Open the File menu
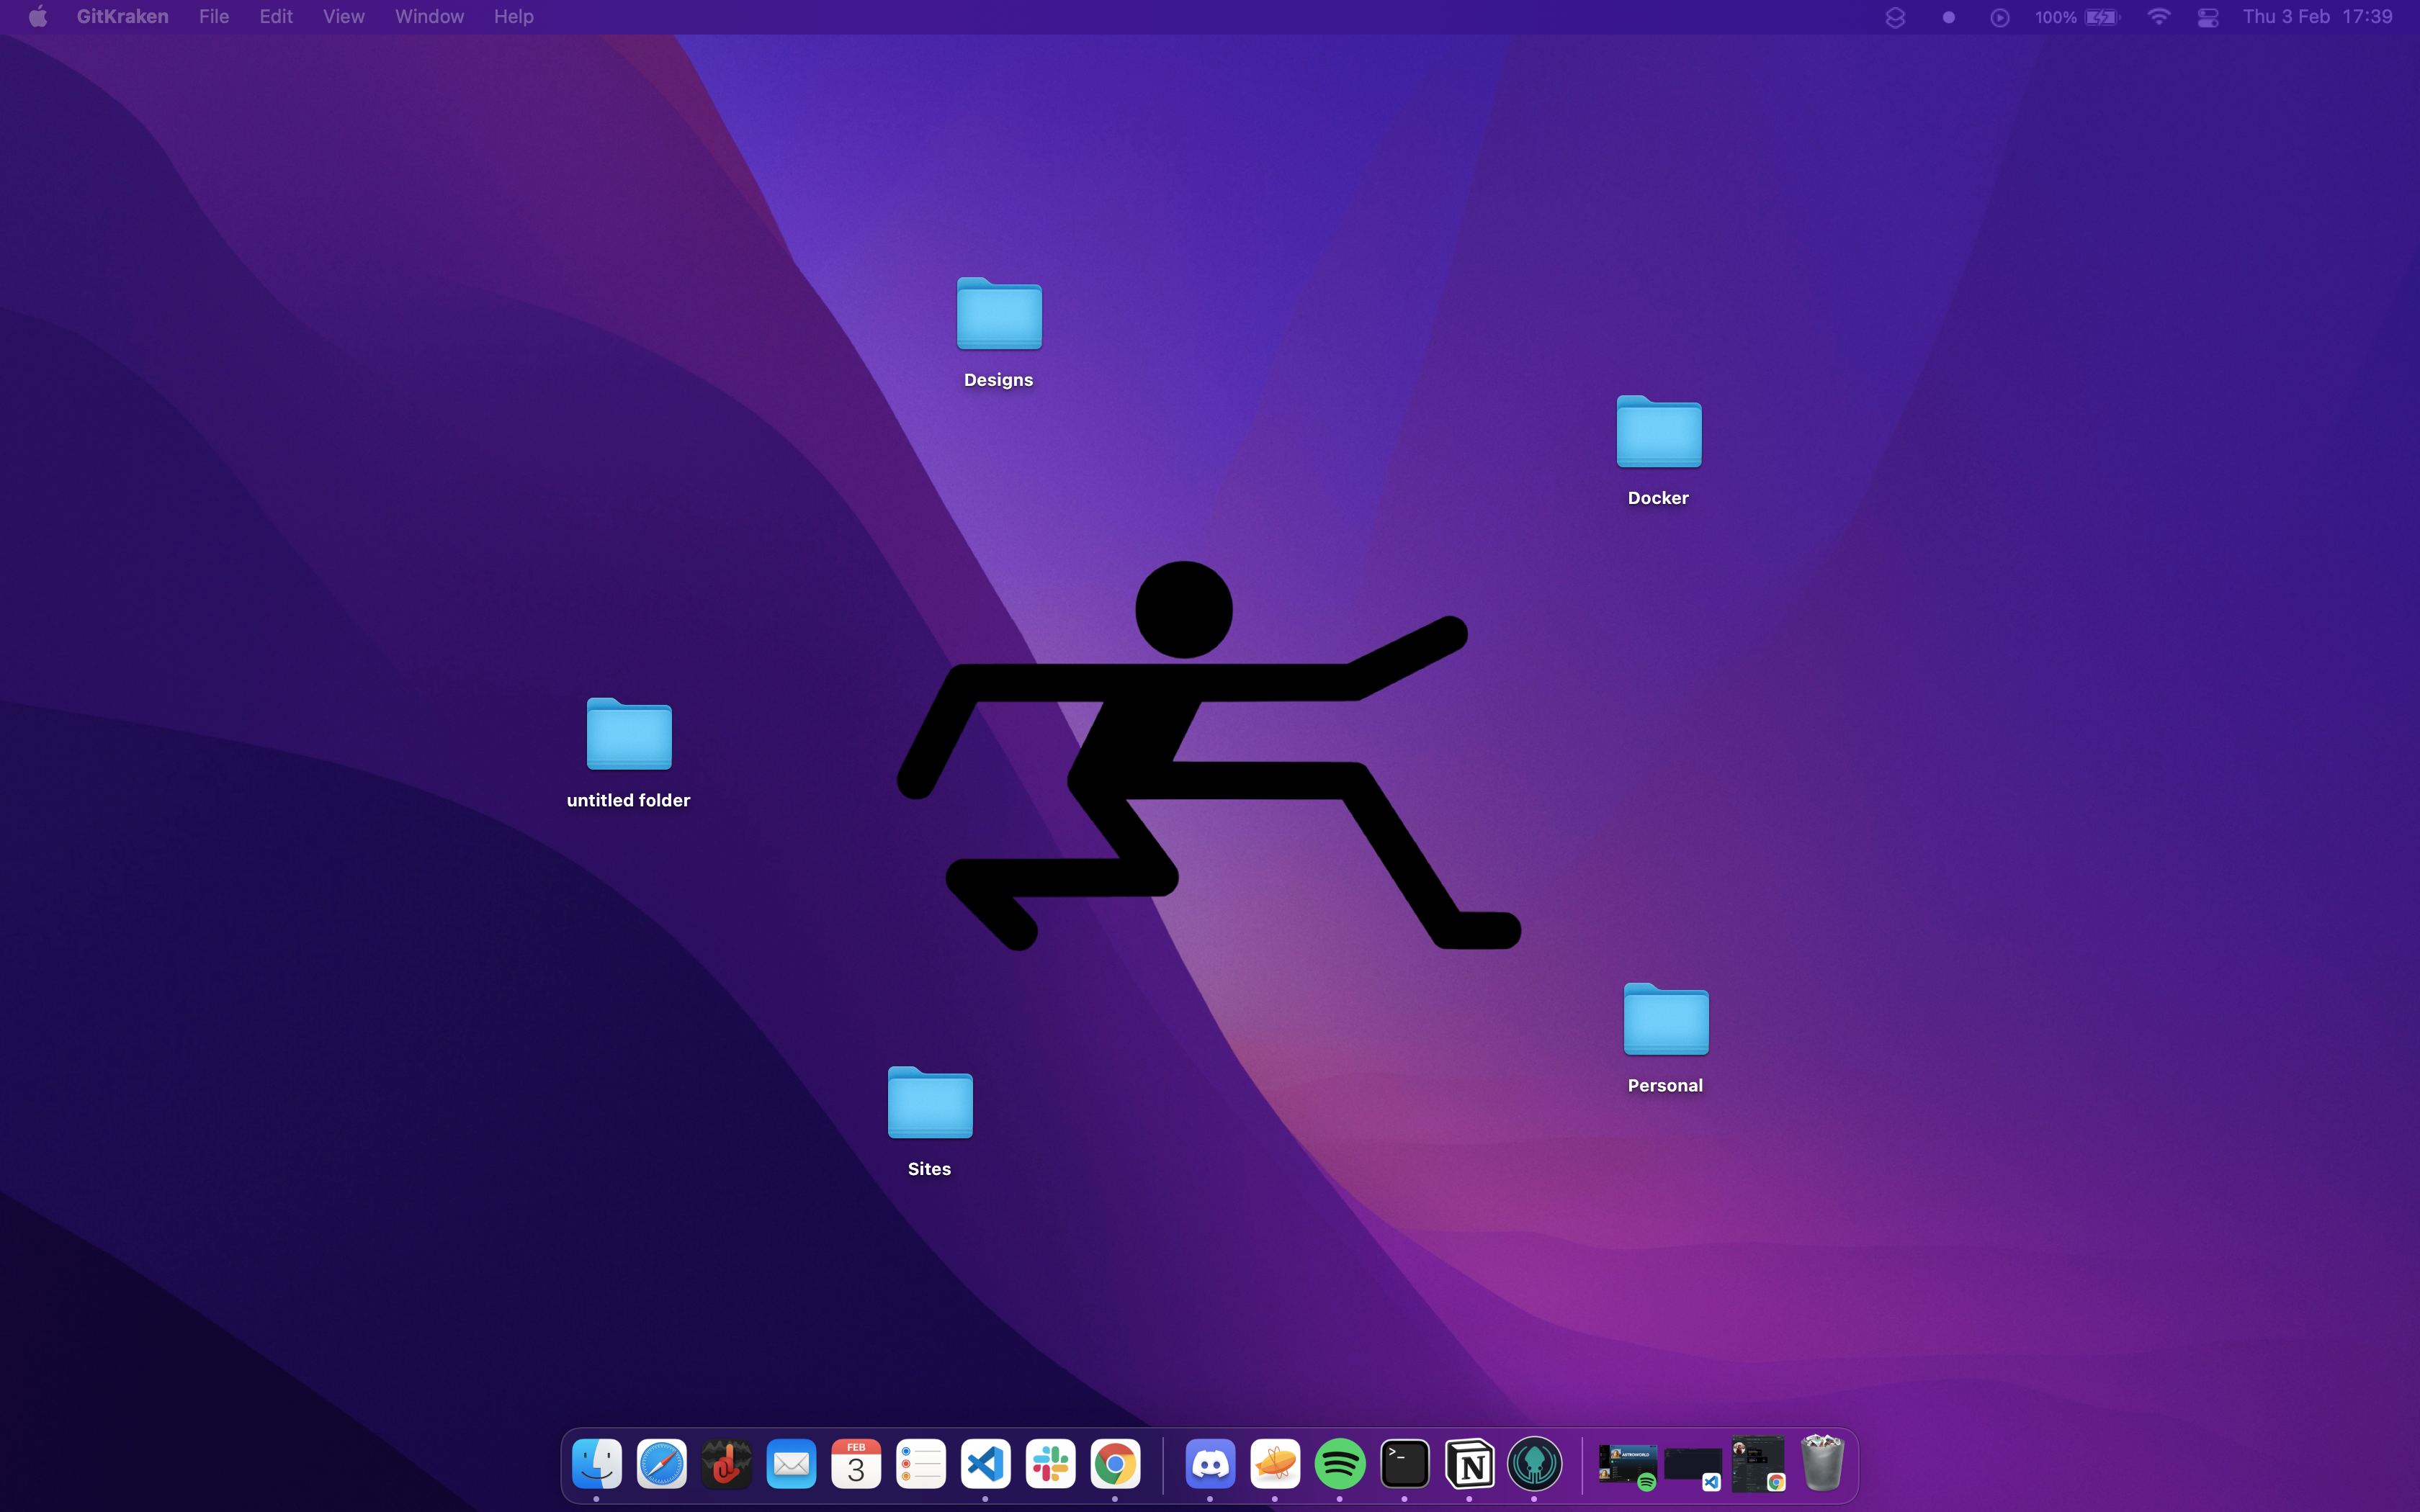The height and width of the screenshot is (1512, 2420). (214, 17)
